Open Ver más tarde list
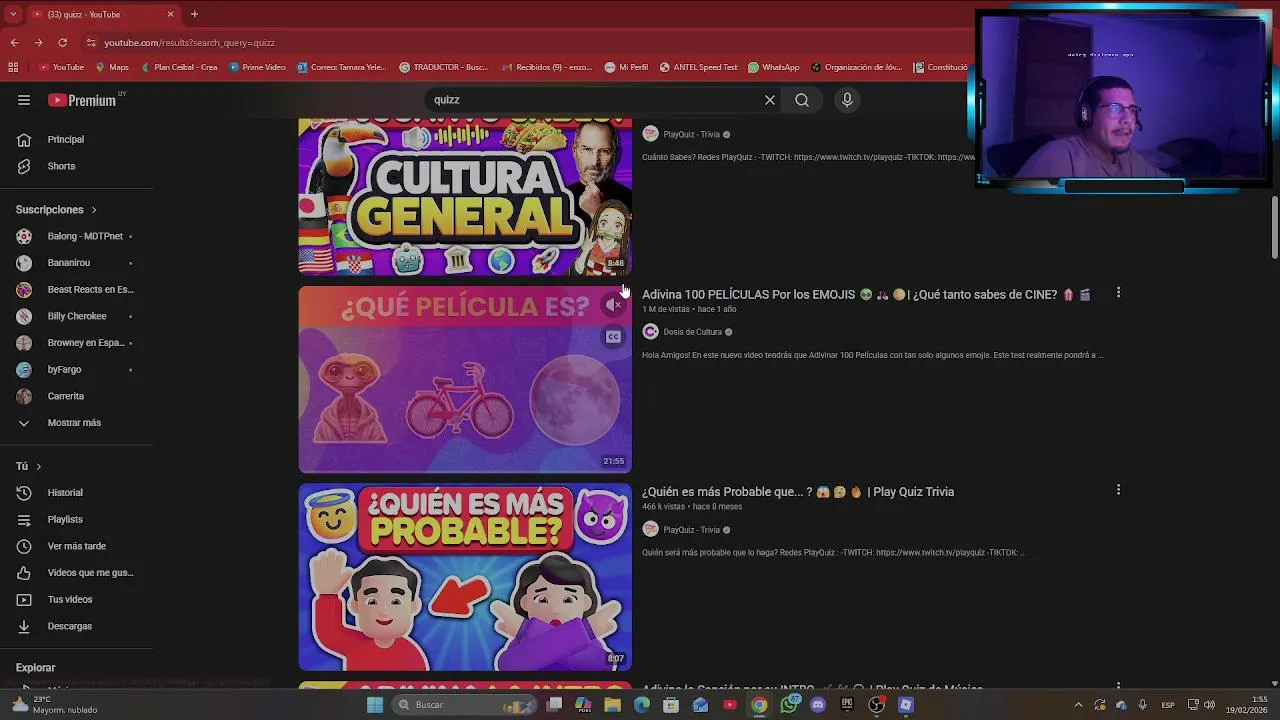The width and height of the screenshot is (1280, 720). coord(77,546)
